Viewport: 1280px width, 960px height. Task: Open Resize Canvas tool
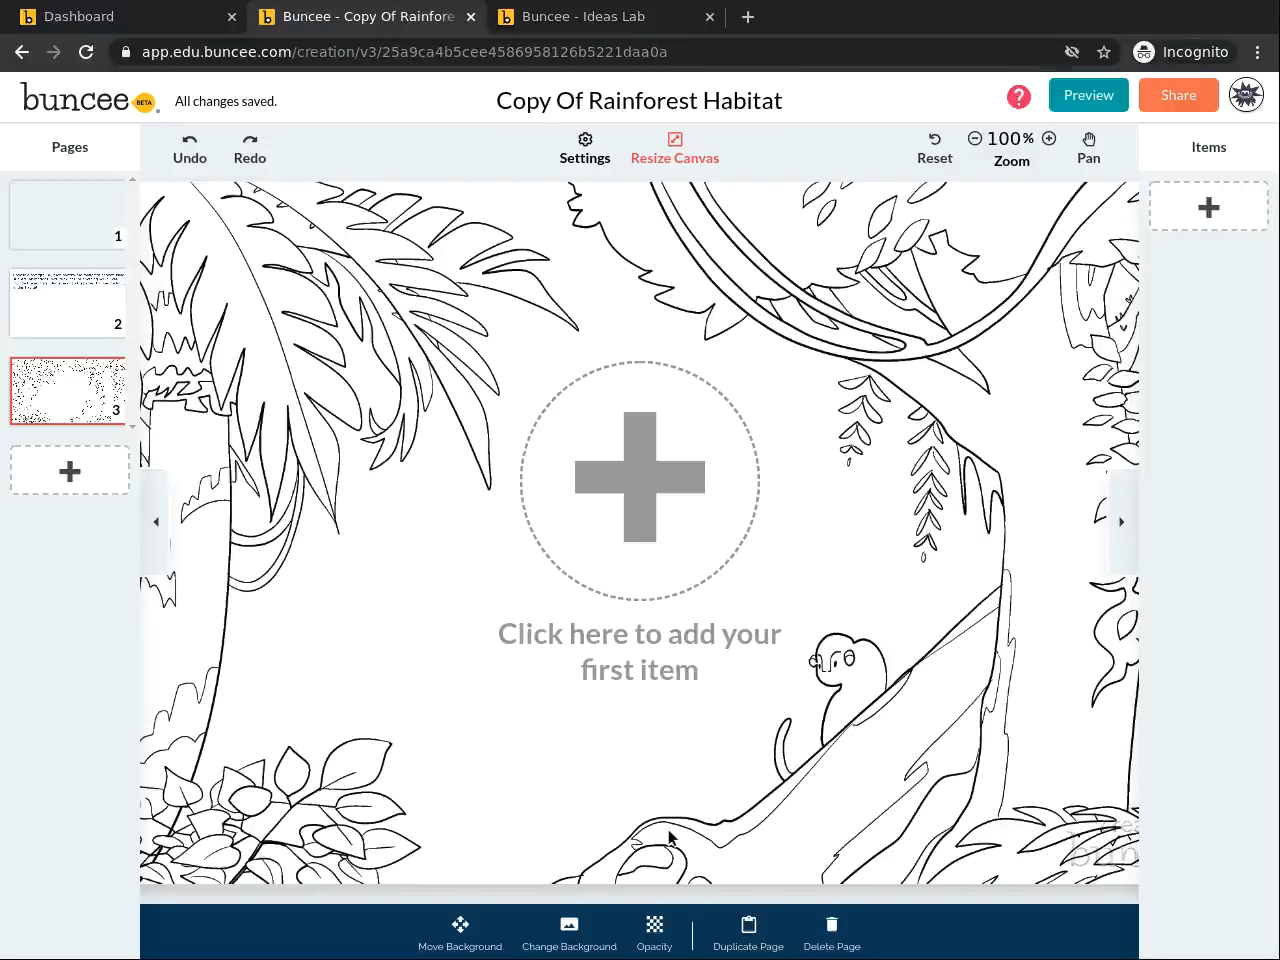click(675, 149)
